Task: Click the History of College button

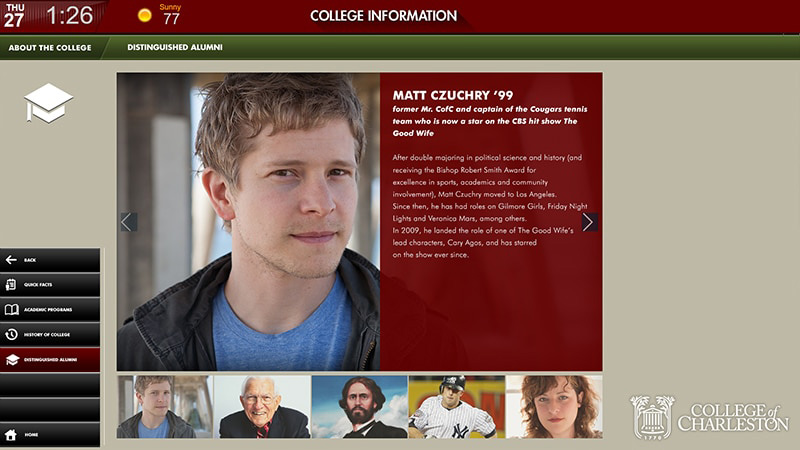Action: 50,335
